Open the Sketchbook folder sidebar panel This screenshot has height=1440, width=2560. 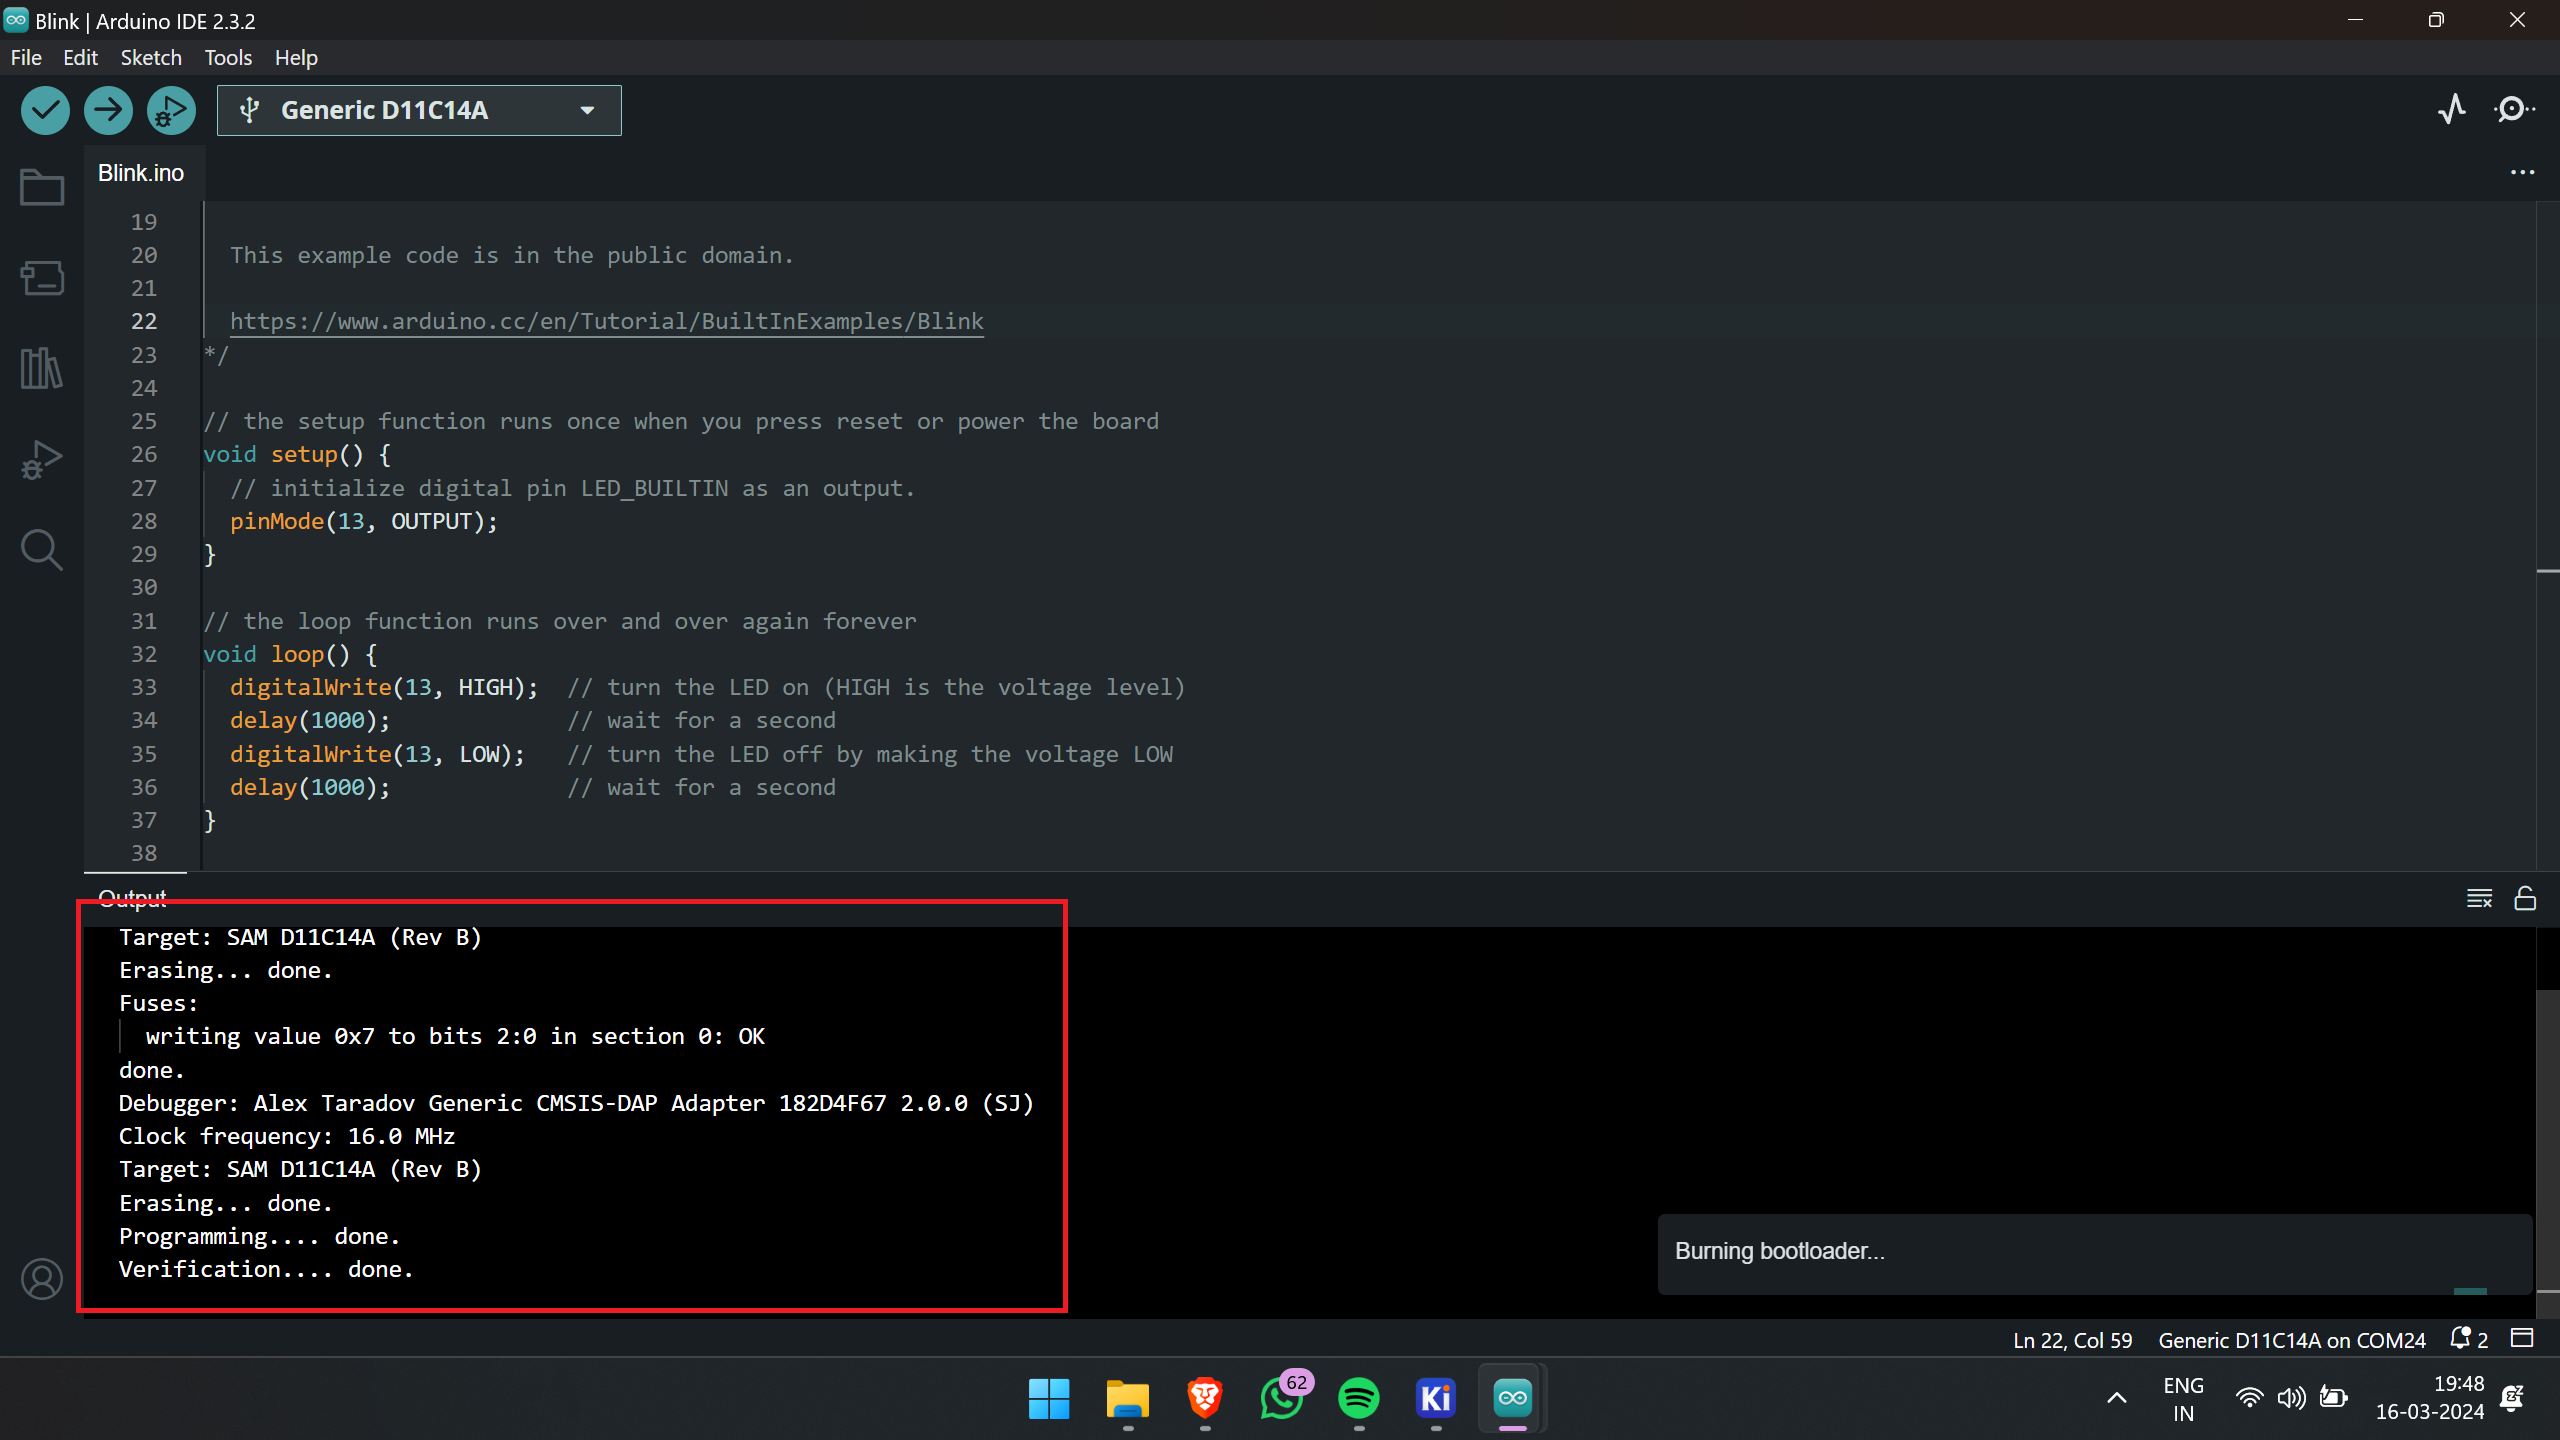pos(42,187)
